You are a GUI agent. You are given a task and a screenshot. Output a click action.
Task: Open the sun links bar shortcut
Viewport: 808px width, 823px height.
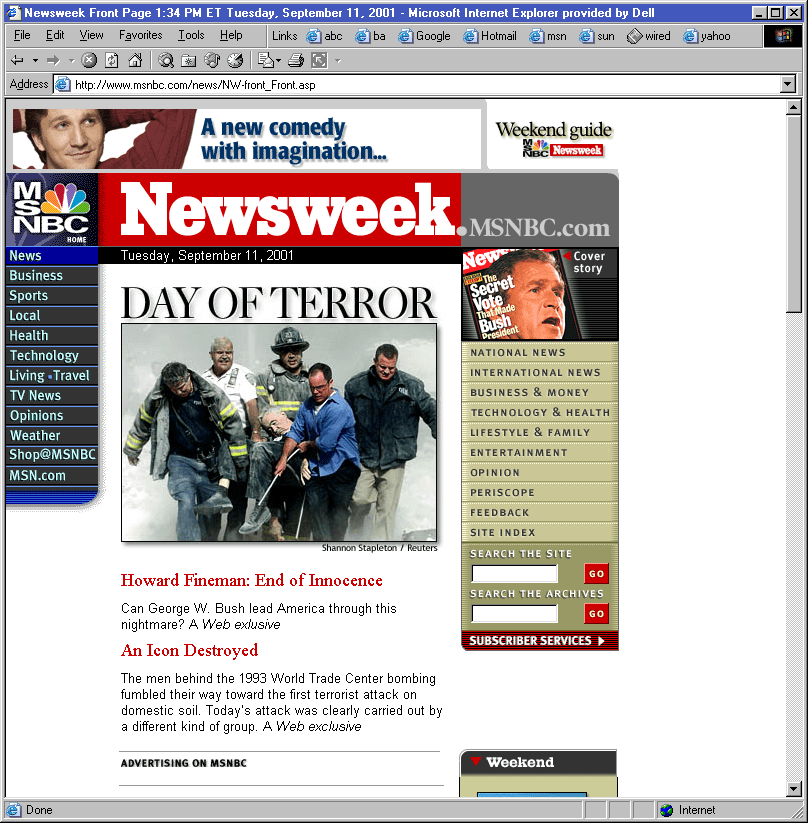[x=596, y=36]
